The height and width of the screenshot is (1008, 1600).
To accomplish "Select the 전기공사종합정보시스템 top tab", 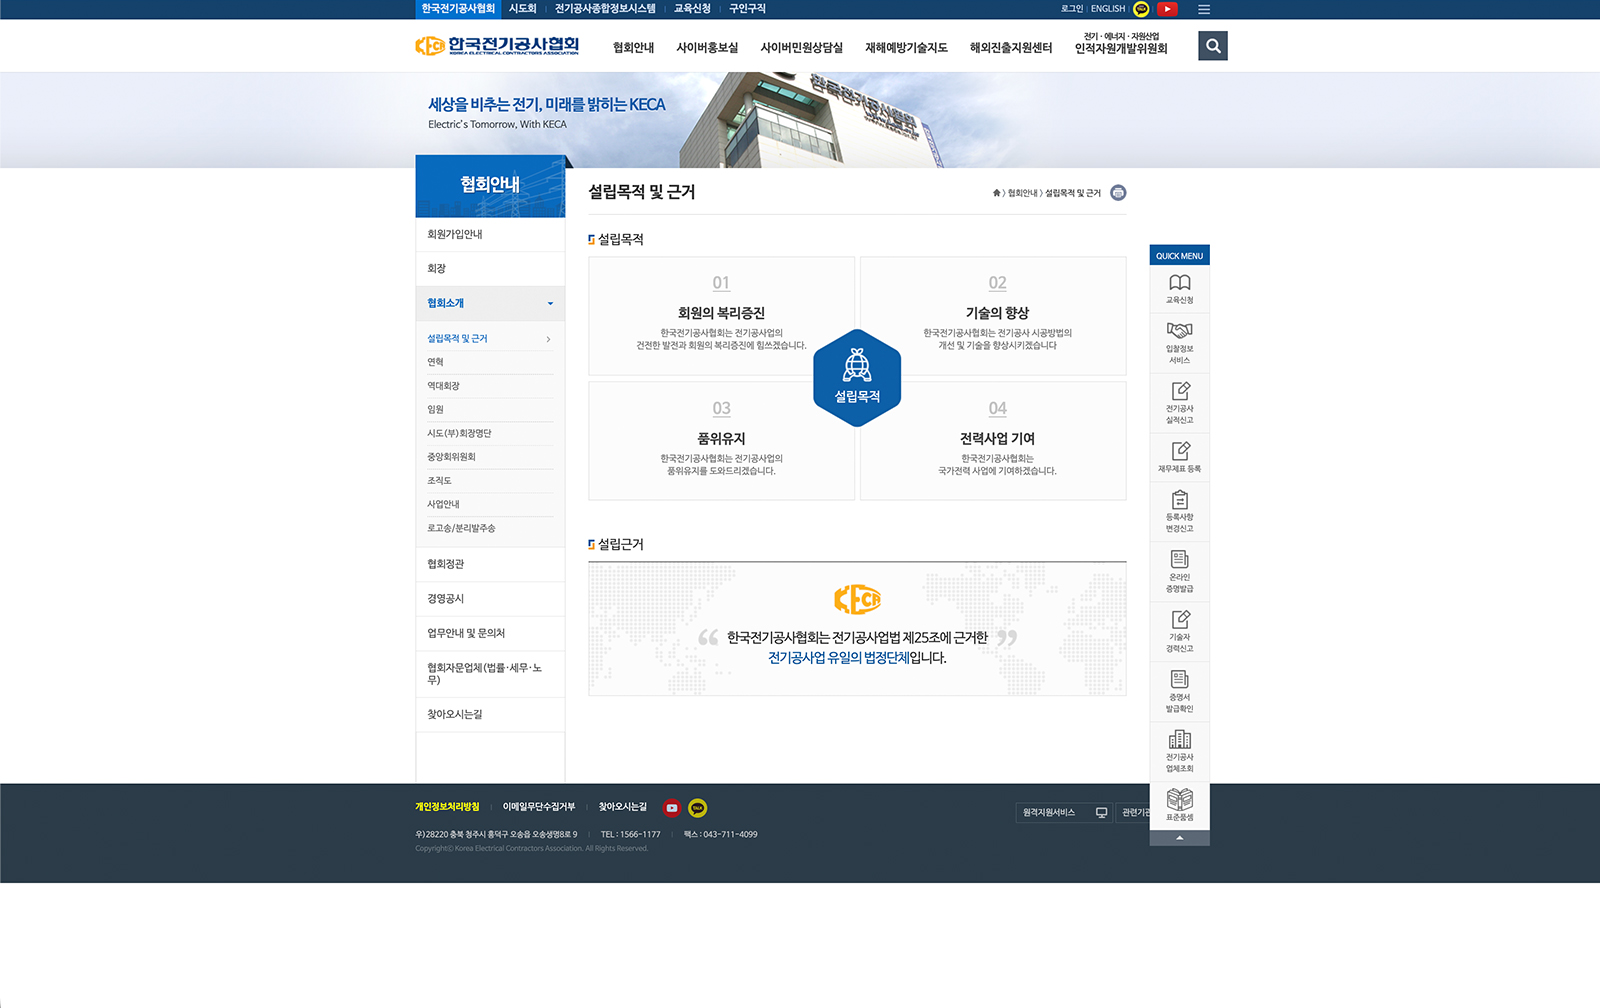I will [x=605, y=9].
